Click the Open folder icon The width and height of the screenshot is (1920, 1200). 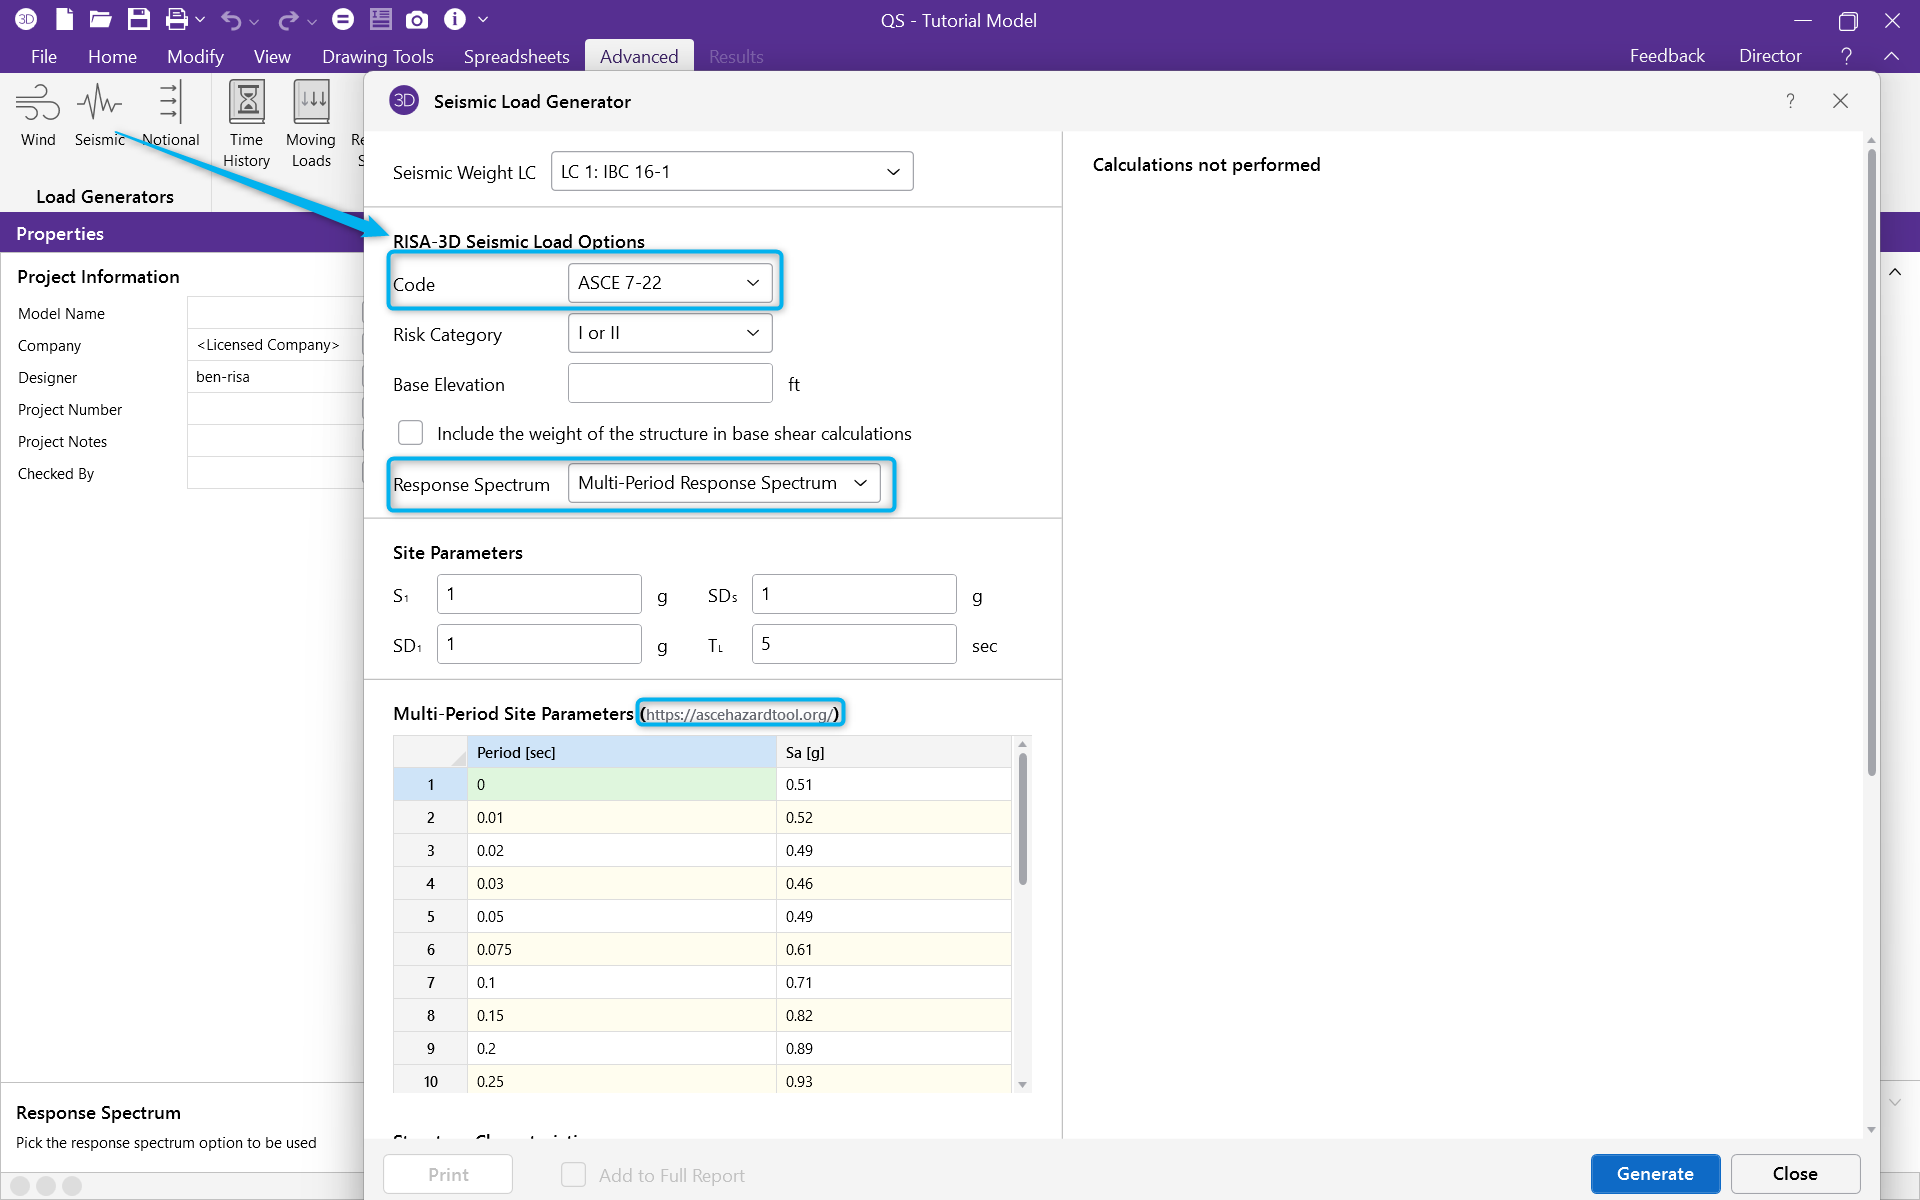tap(100, 19)
